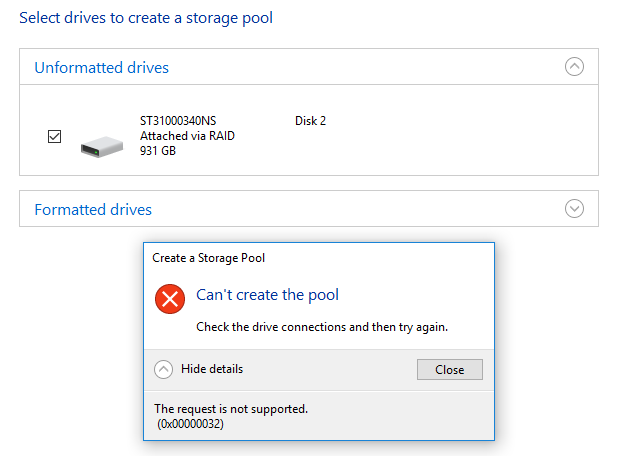618x456 pixels.
Task: Click the Can't create the pool heading
Action: (268, 295)
